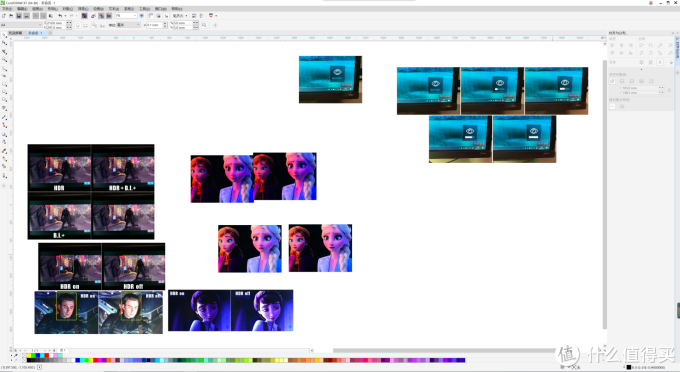The image size is (680, 372).
Task: Click the Undo arrow icon
Action: (60, 16)
